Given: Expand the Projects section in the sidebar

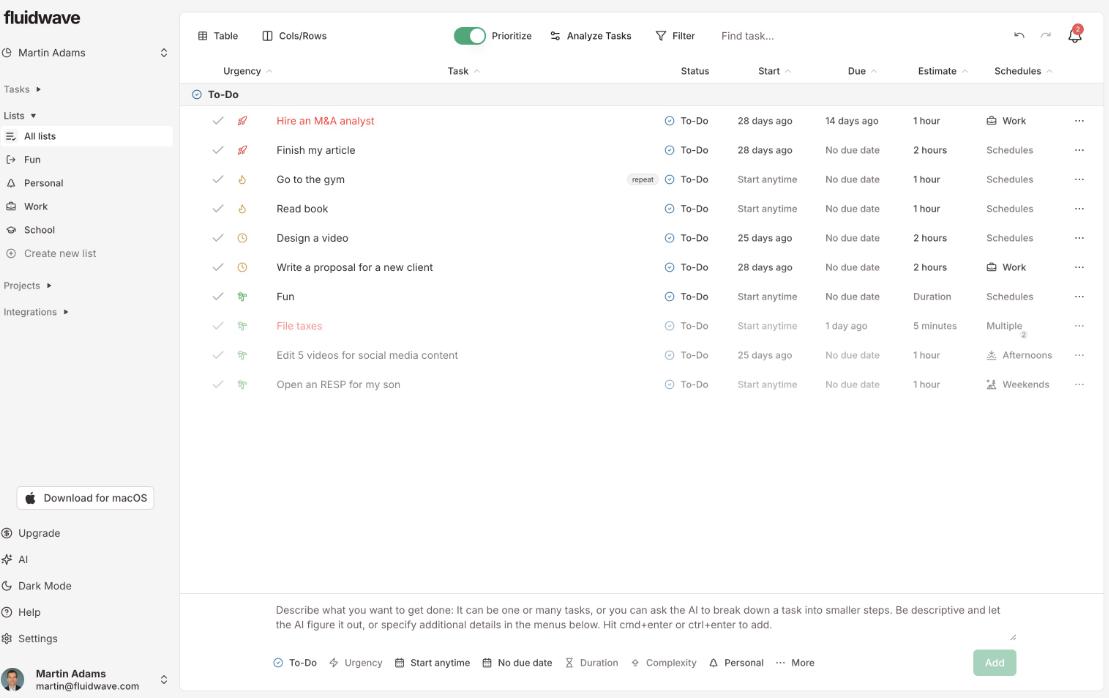Looking at the screenshot, I should point(27,286).
